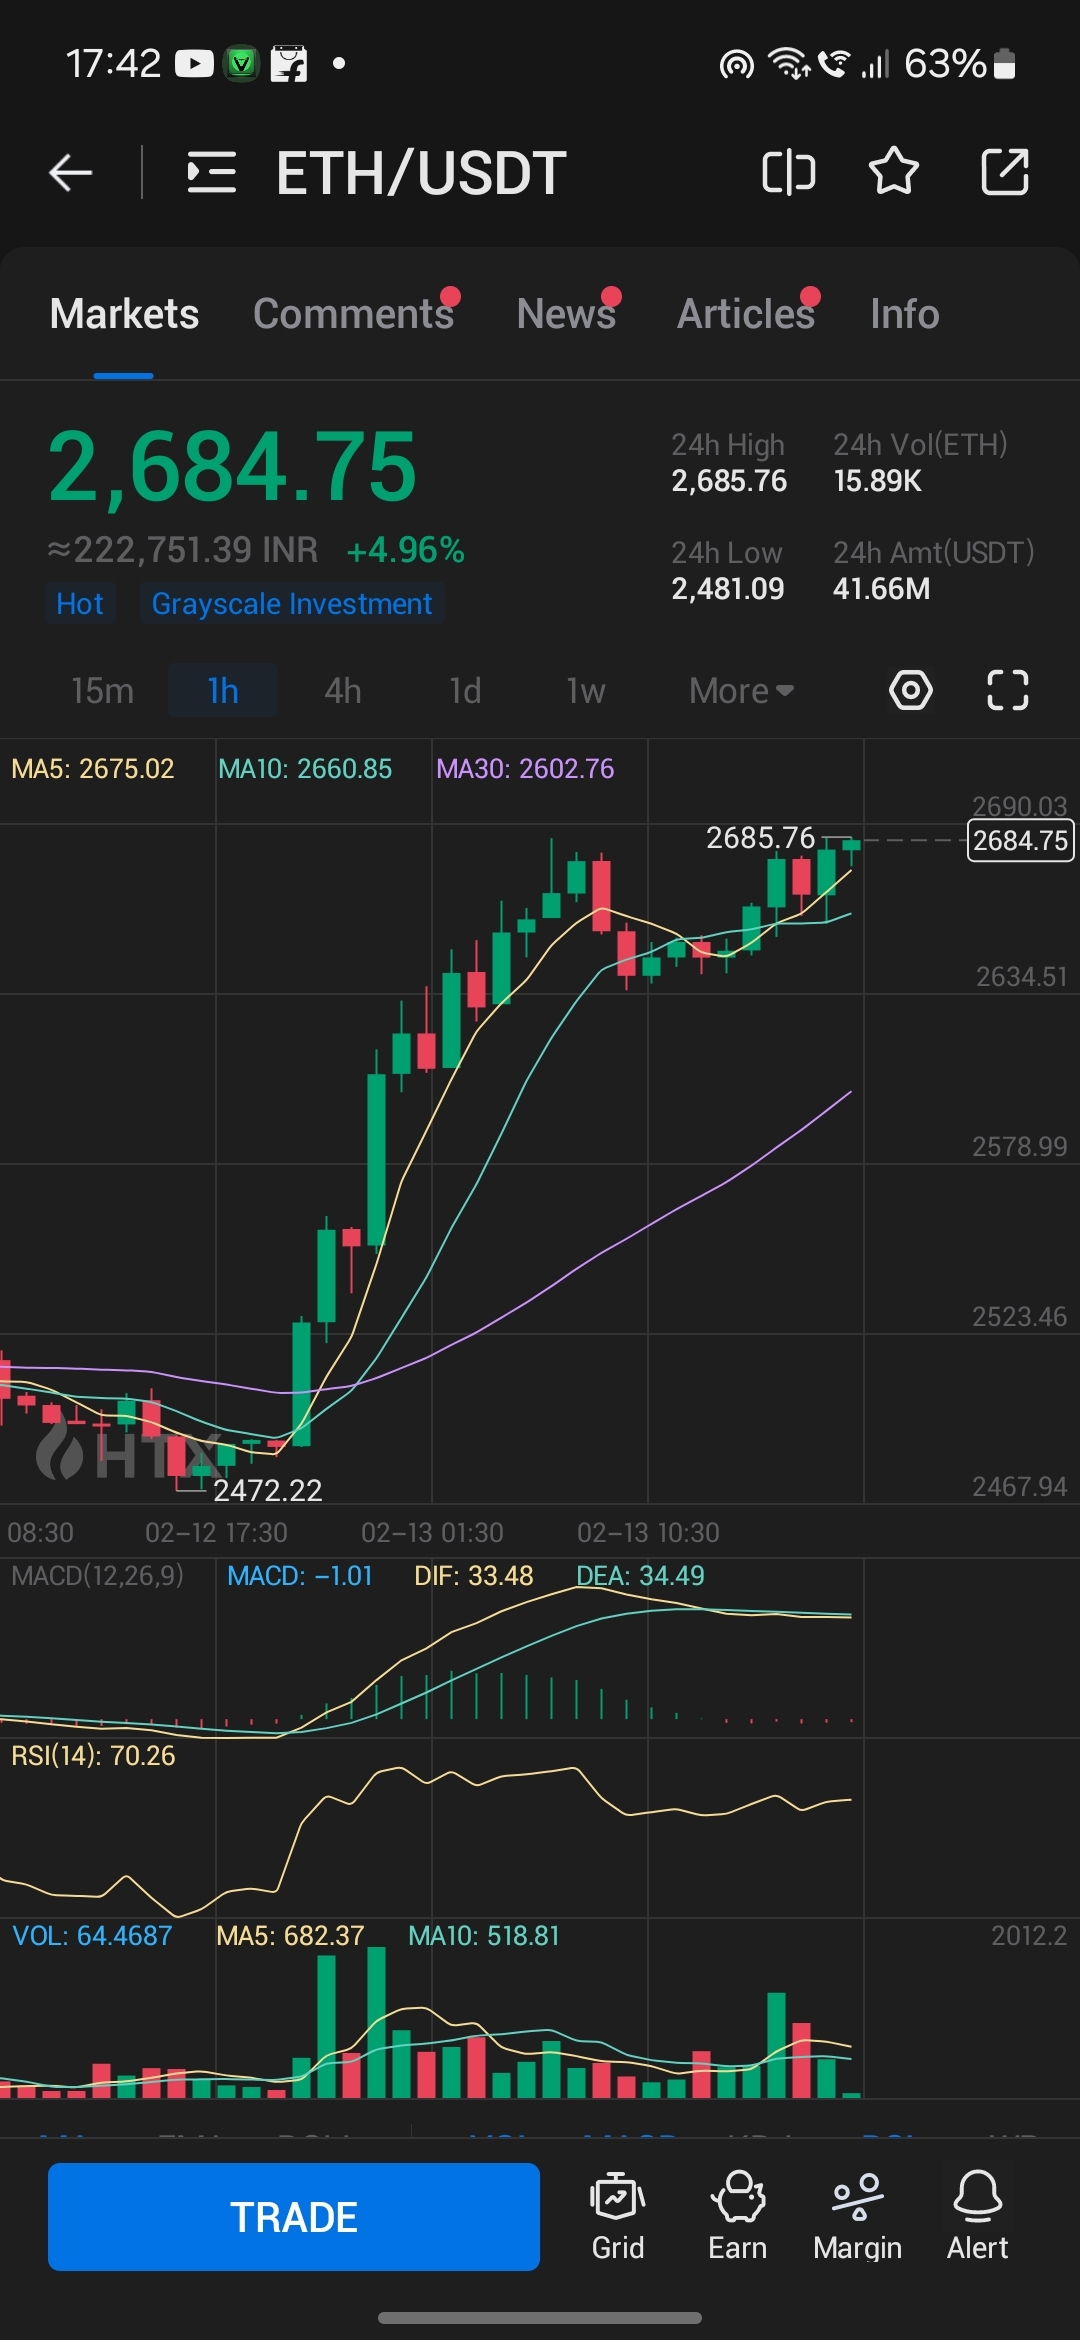Switch to the Comments tab
Viewport: 1080px width, 2340px height.
(x=353, y=314)
